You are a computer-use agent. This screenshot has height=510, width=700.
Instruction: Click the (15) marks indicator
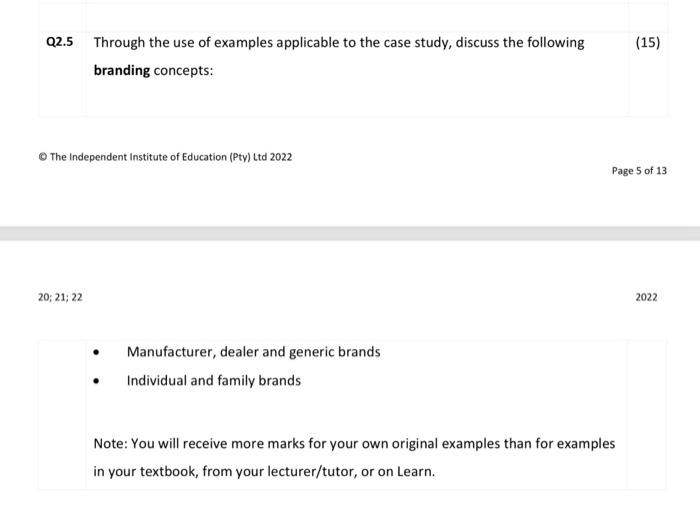pyautogui.click(x=648, y=42)
